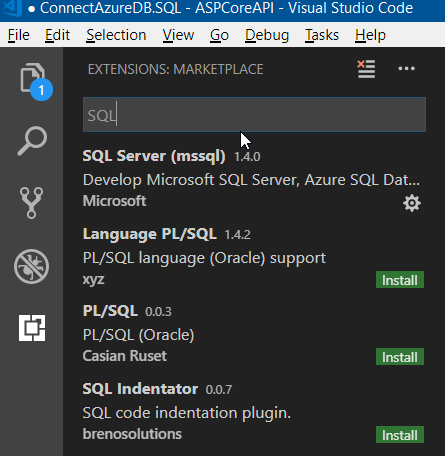Open the gear menu for SQL Server (mssql)

pos(412,203)
